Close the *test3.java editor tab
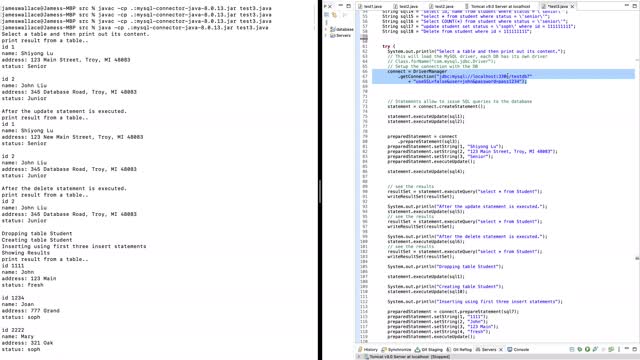 click(x=572, y=7)
